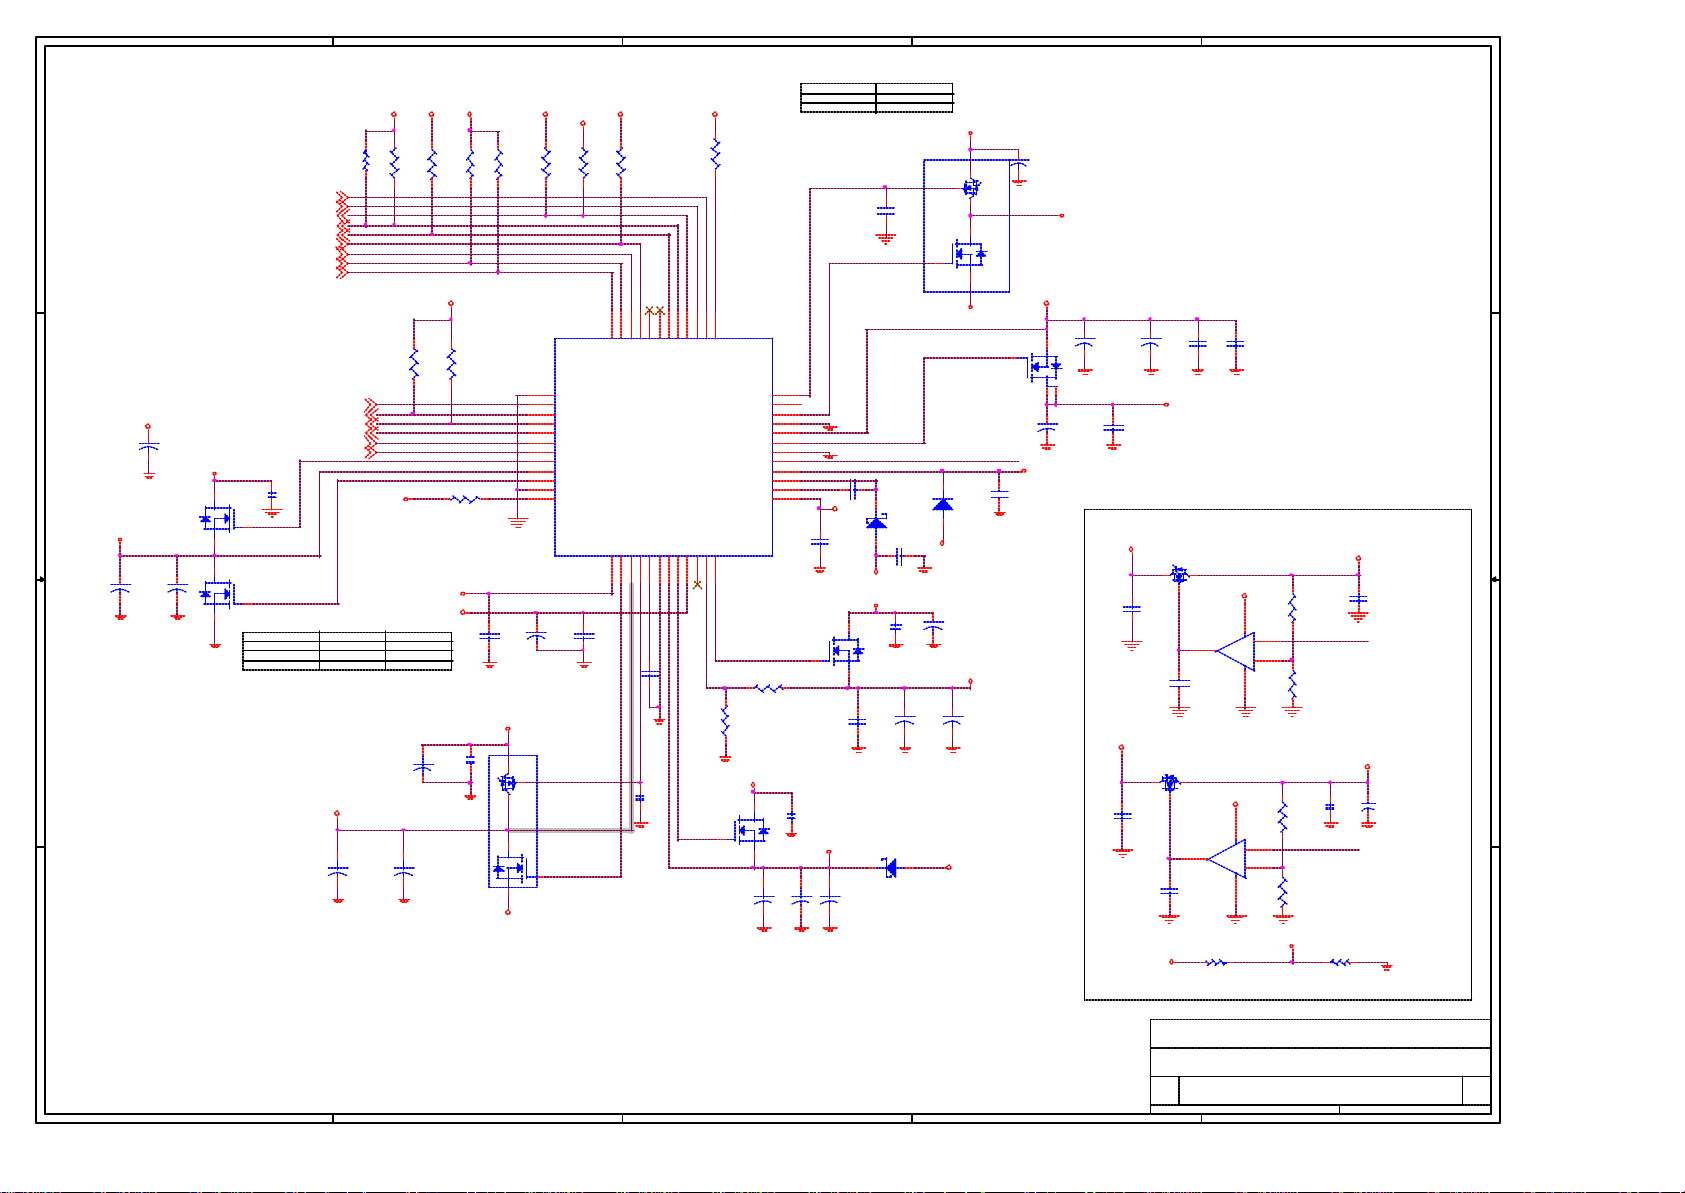Select the large central IC rectangle
This screenshot has width=1685, height=1193.
(x=663, y=447)
